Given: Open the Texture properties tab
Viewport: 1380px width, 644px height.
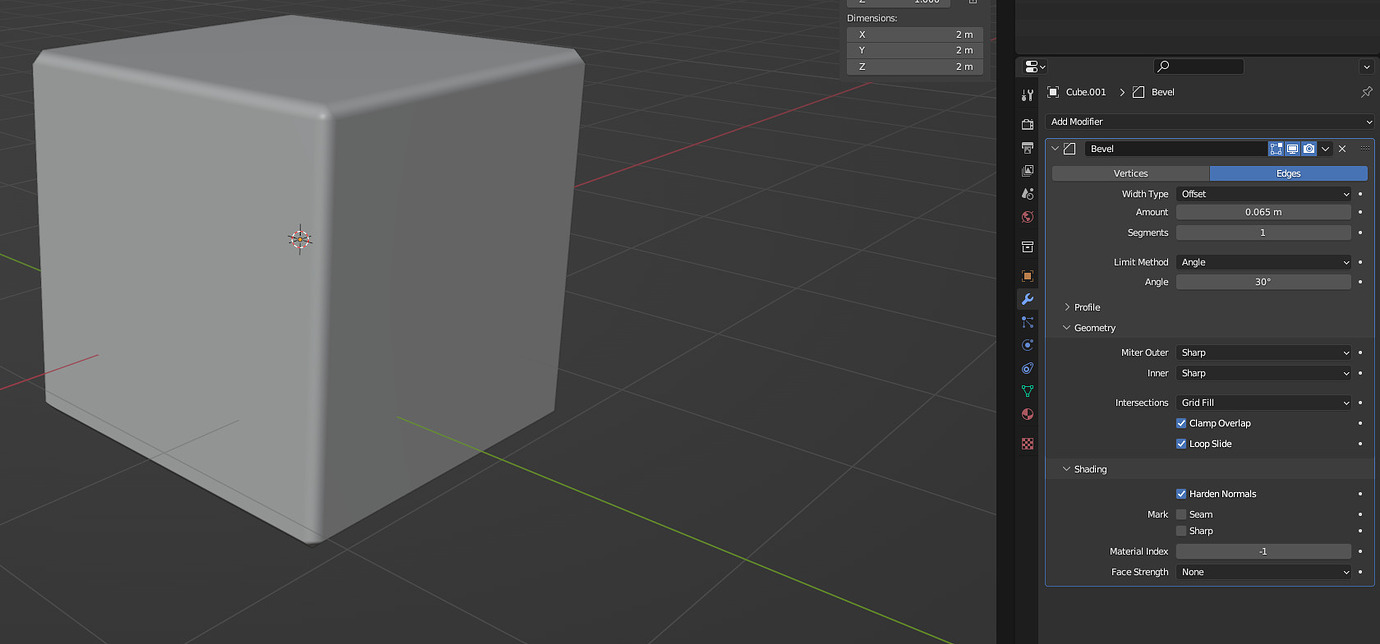Looking at the screenshot, I should [1027, 443].
